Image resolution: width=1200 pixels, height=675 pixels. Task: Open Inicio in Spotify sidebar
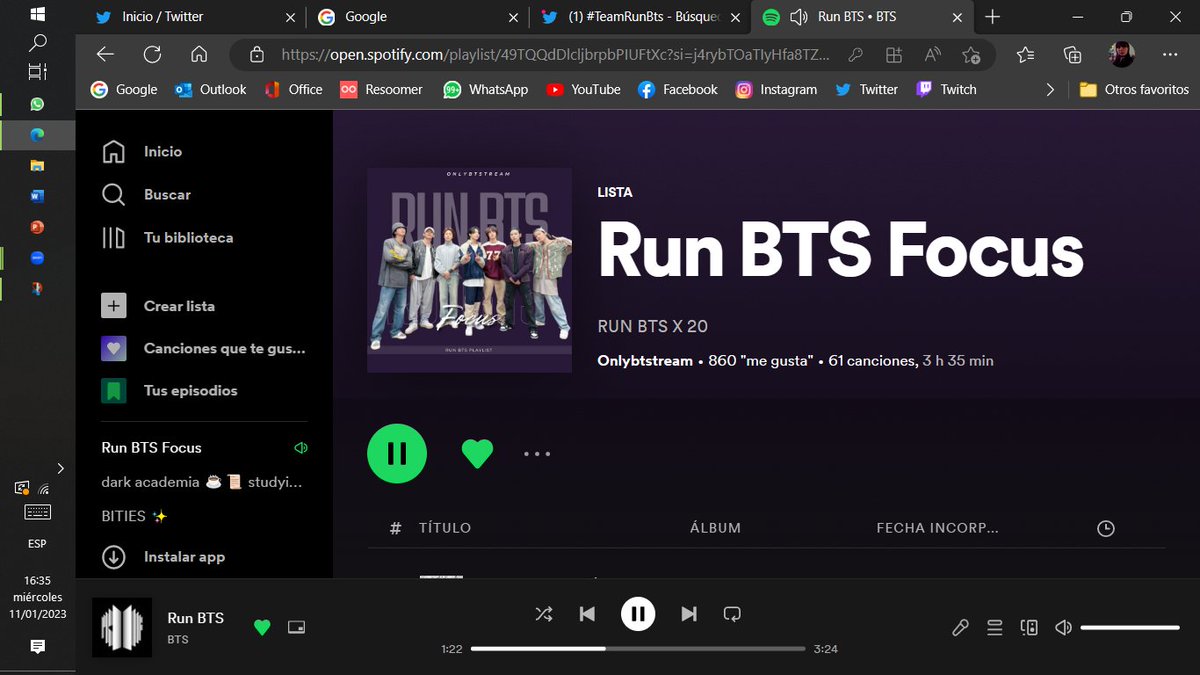click(142, 152)
